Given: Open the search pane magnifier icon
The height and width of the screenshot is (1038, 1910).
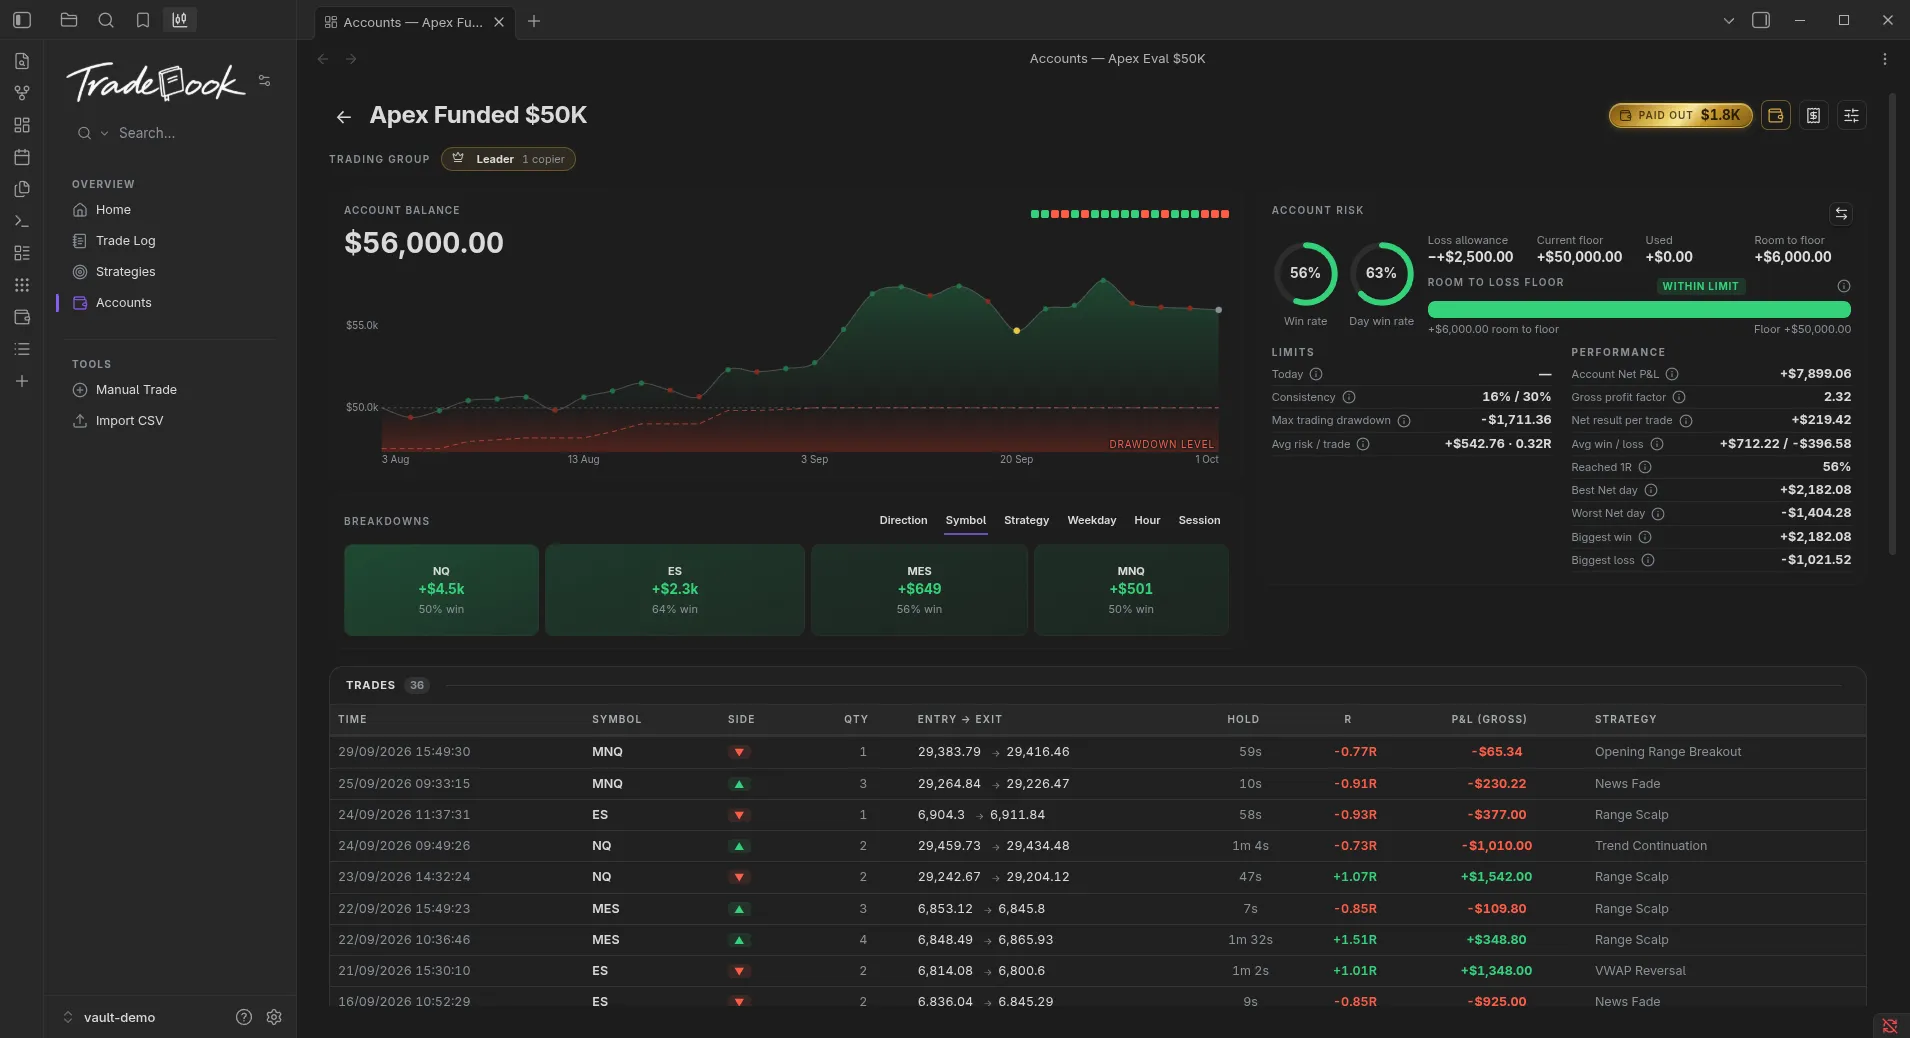Looking at the screenshot, I should pos(106,20).
